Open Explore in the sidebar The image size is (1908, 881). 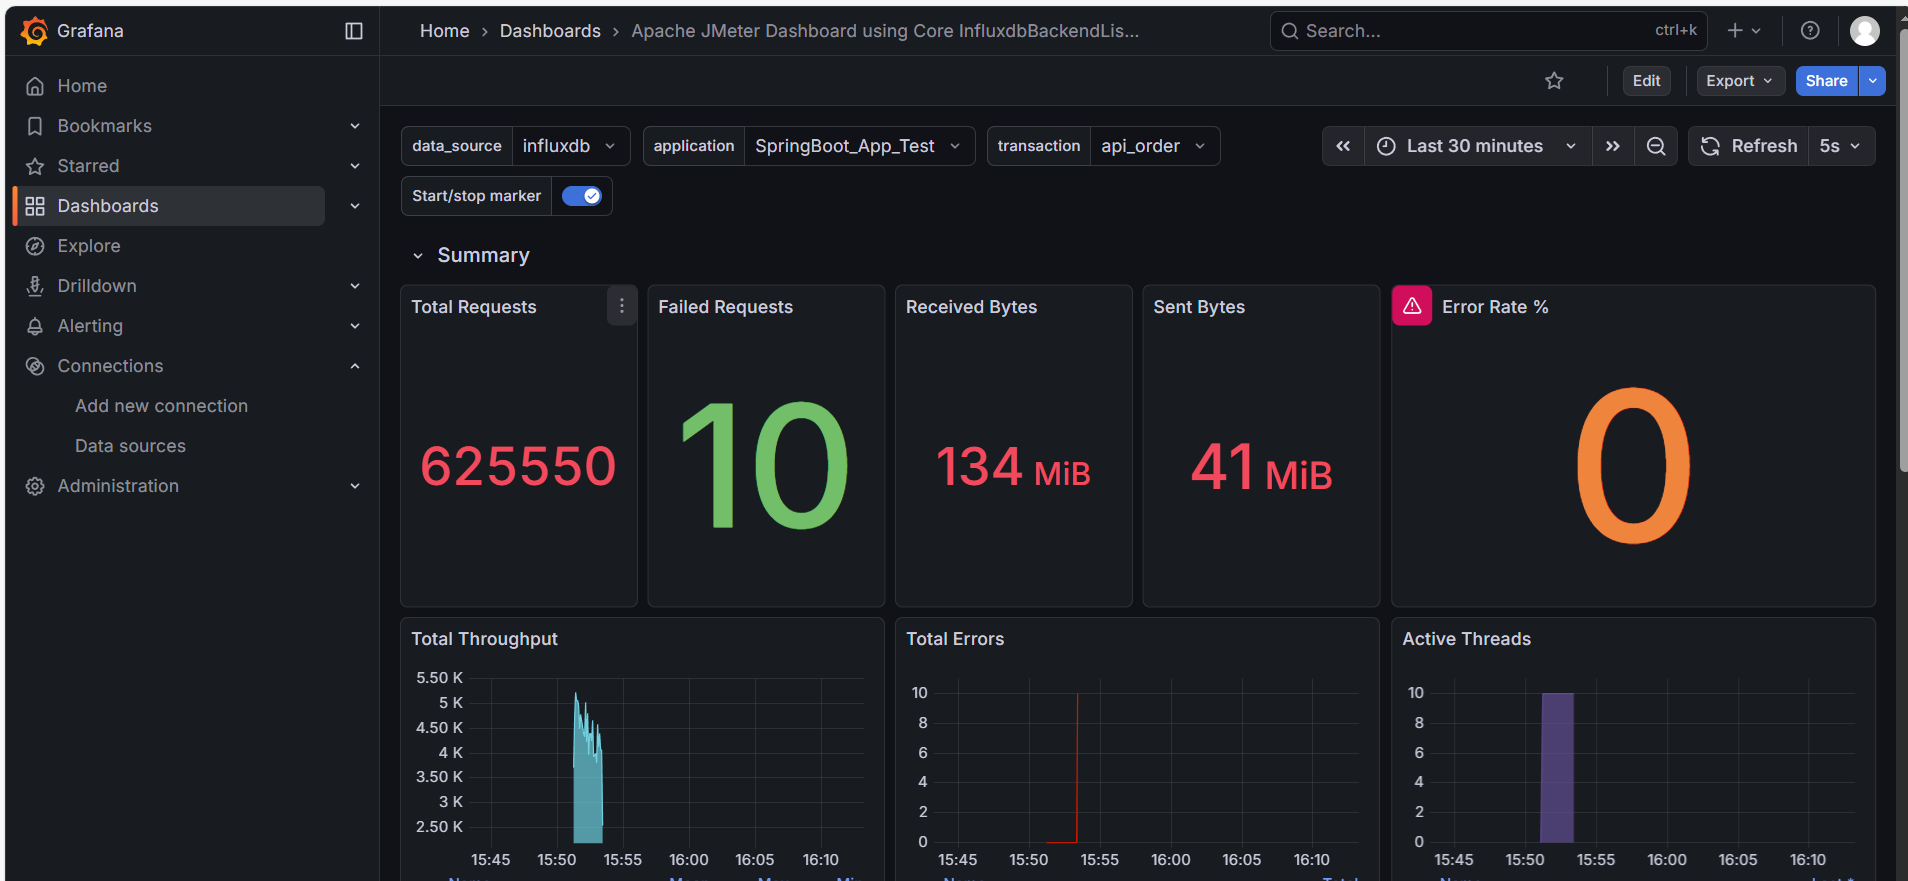point(89,246)
